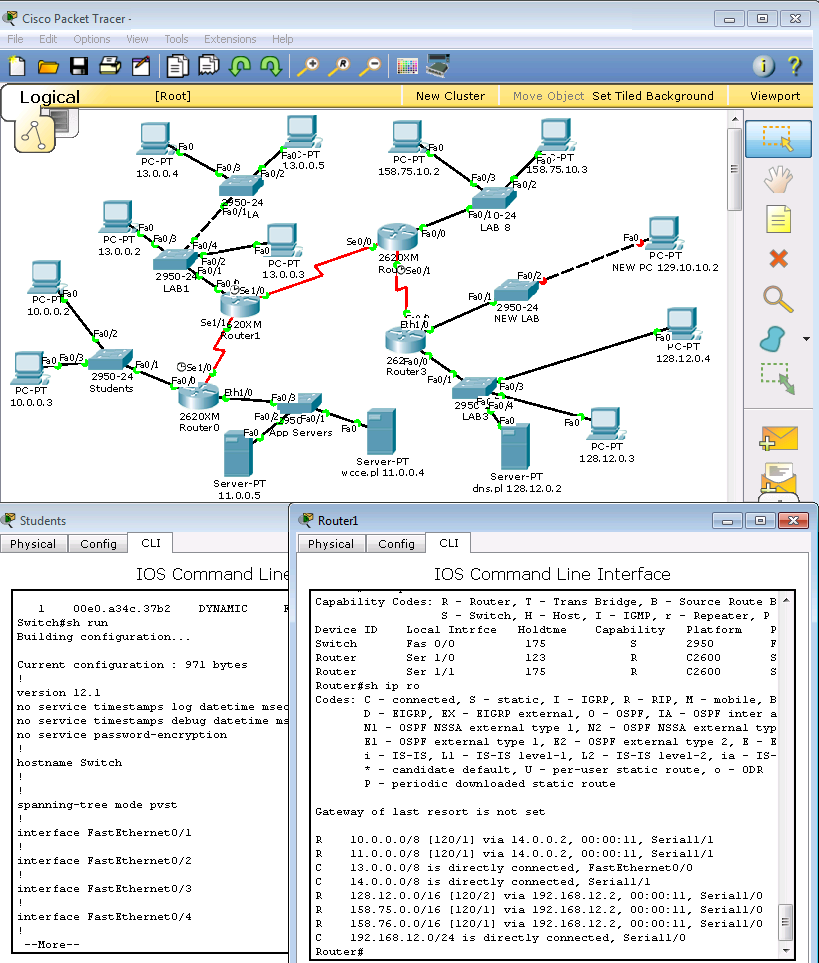Select the Students switch device
Image resolution: width=819 pixels, height=963 pixels.
pos(111,359)
